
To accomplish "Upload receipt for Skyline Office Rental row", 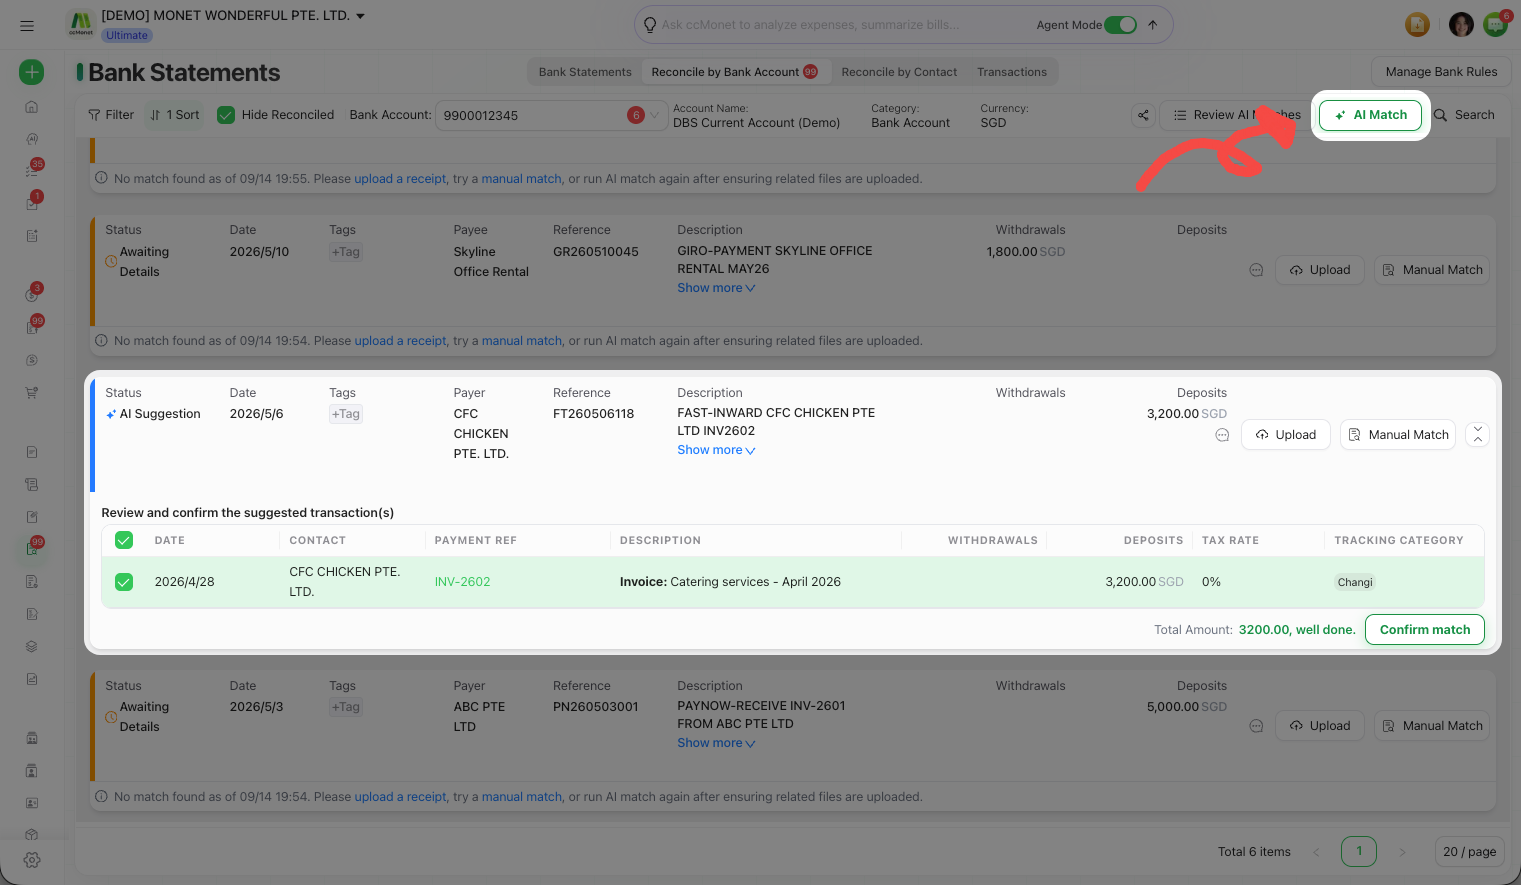I will point(1320,270).
